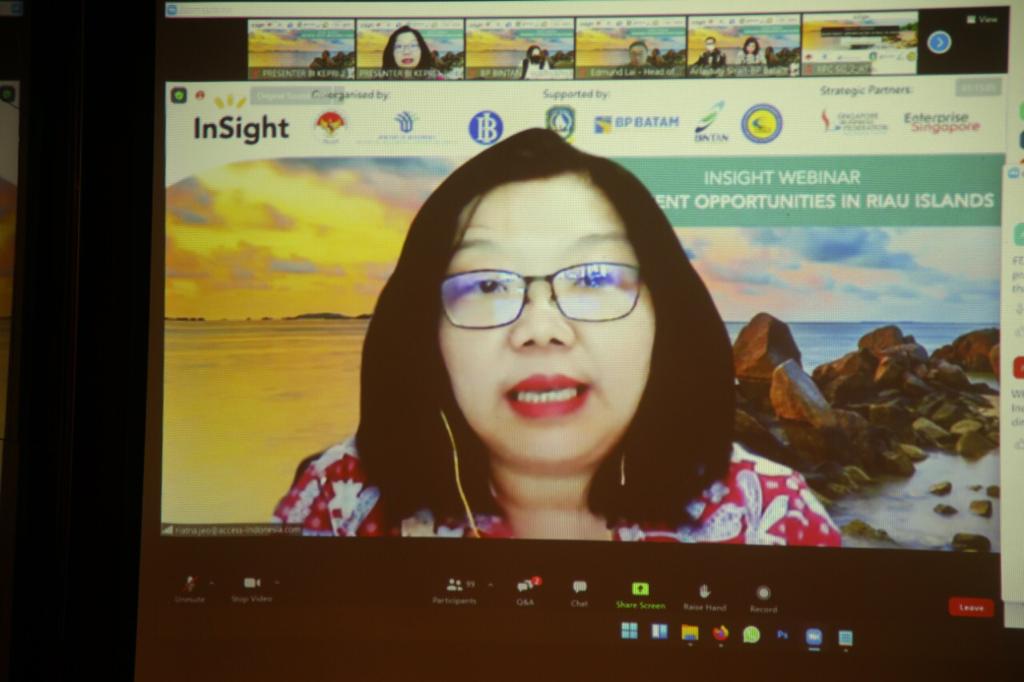Image resolution: width=1024 pixels, height=682 pixels.
Task: Click the red Leave button
Action: point(970,607)
